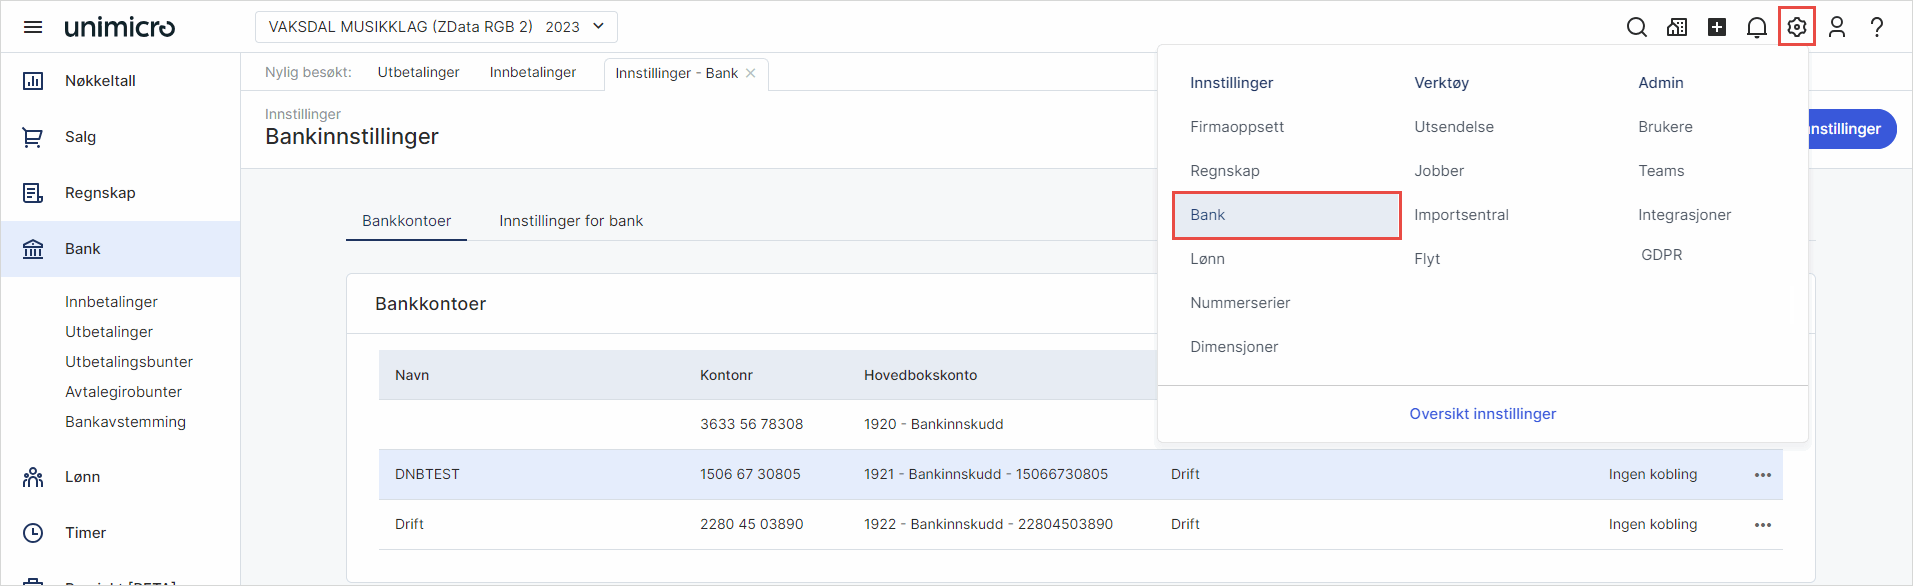The height and width of the screenshot is (586, 1913).
Task: Open the calculator dashboard icon in header
Action: coord(1677,27)
